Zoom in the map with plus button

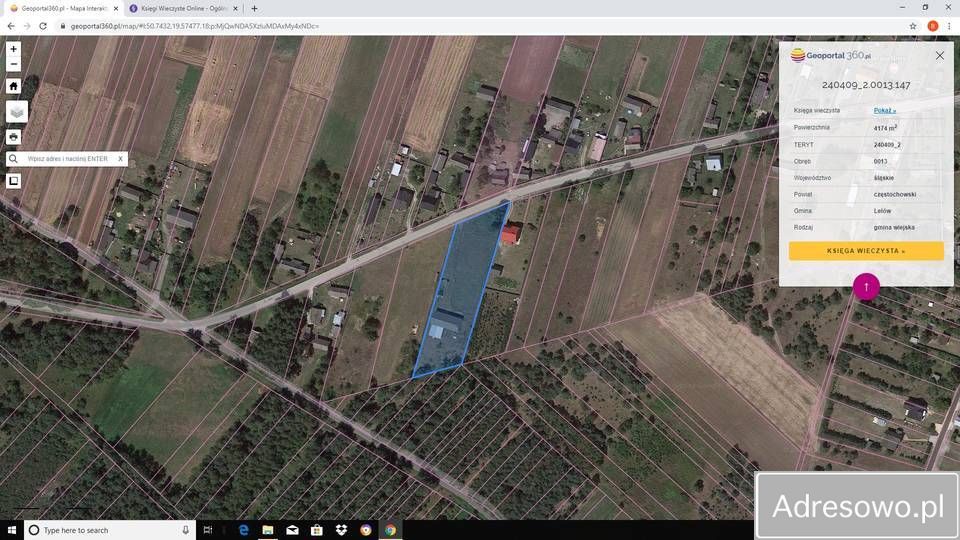tap(13, 49)
